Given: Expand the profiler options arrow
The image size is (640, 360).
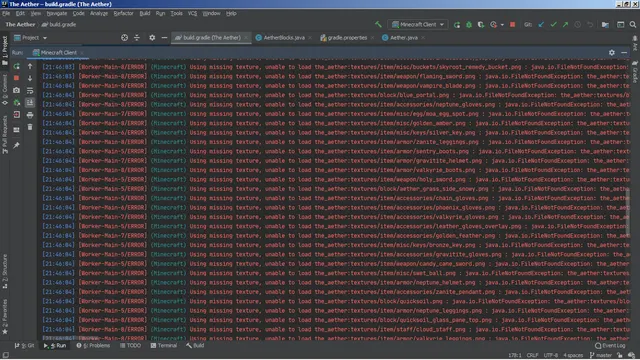Looking at the screenshot, I should coord(502,25).
